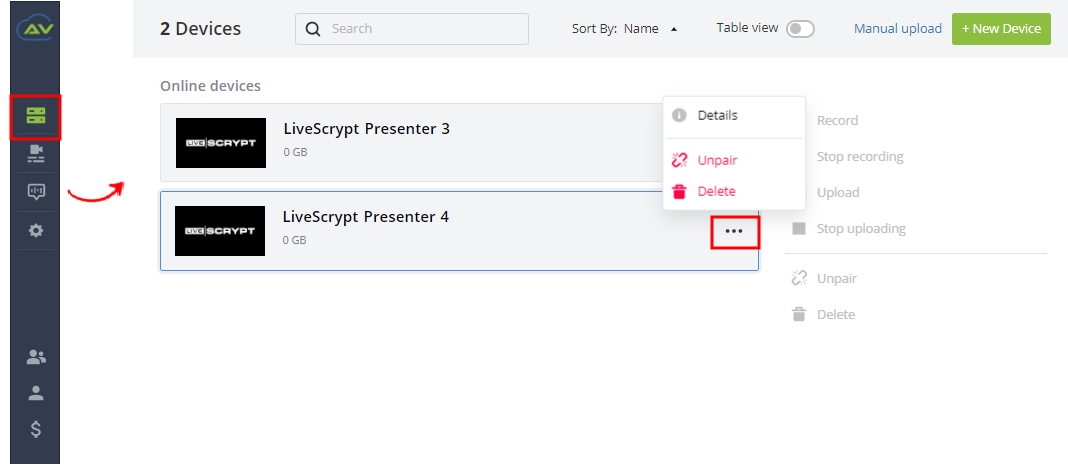Open the team users icon in sidebar
Screen dimensions: 1068x474
click(36, 356)
